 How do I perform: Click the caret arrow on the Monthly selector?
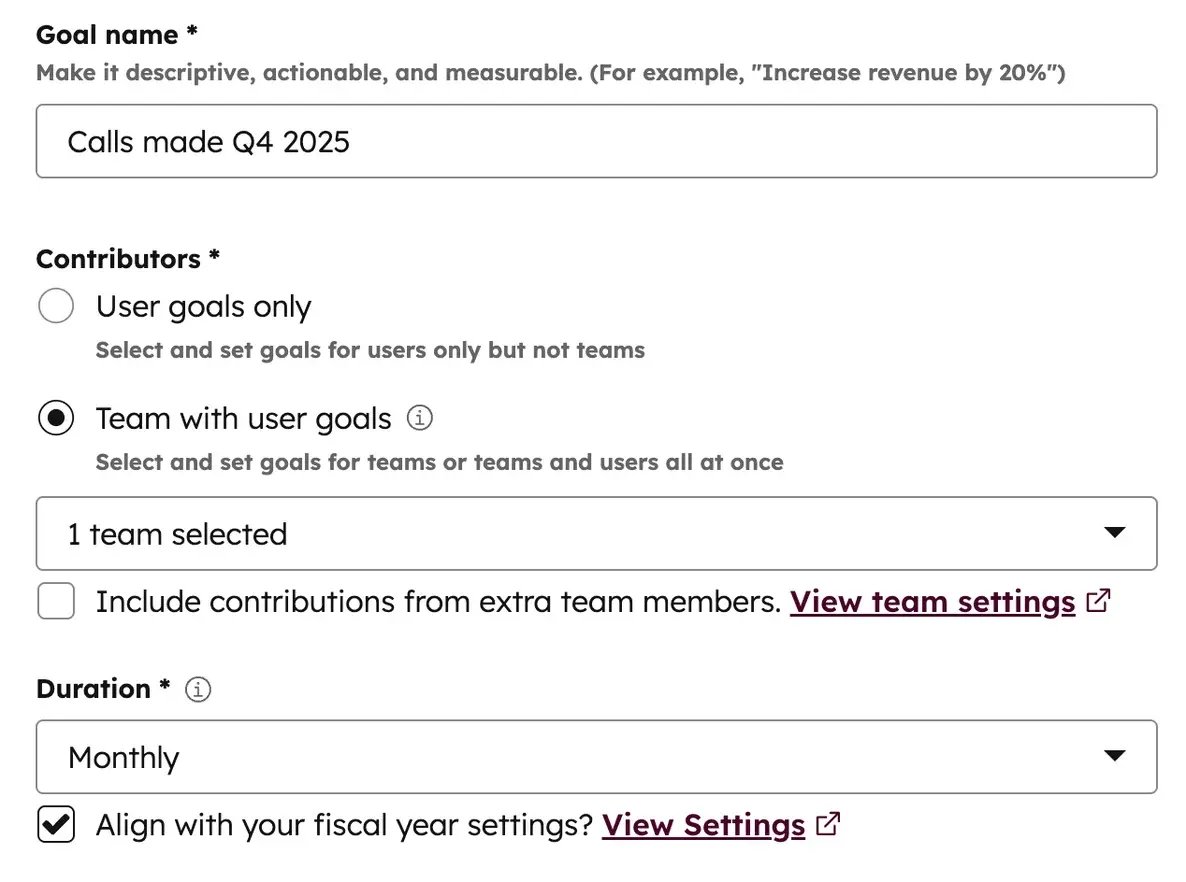(x=1115, y=756)
